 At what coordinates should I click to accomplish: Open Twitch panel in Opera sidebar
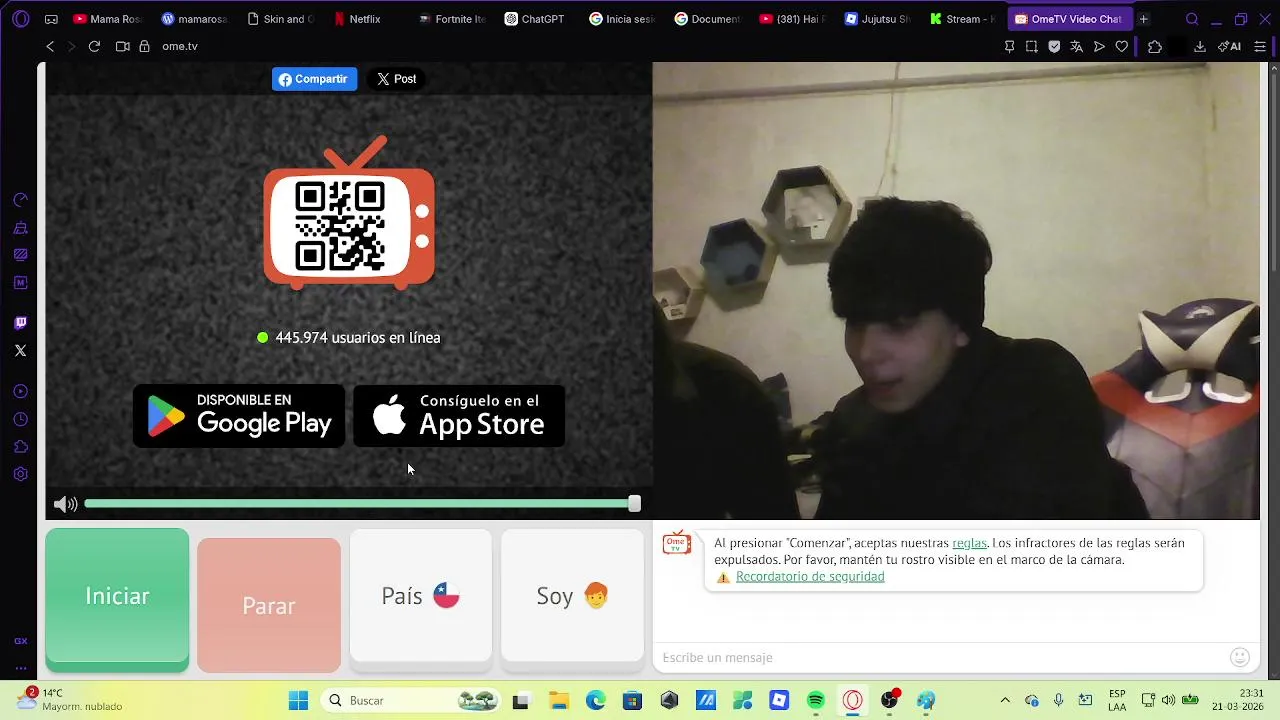tap(20, 323)
